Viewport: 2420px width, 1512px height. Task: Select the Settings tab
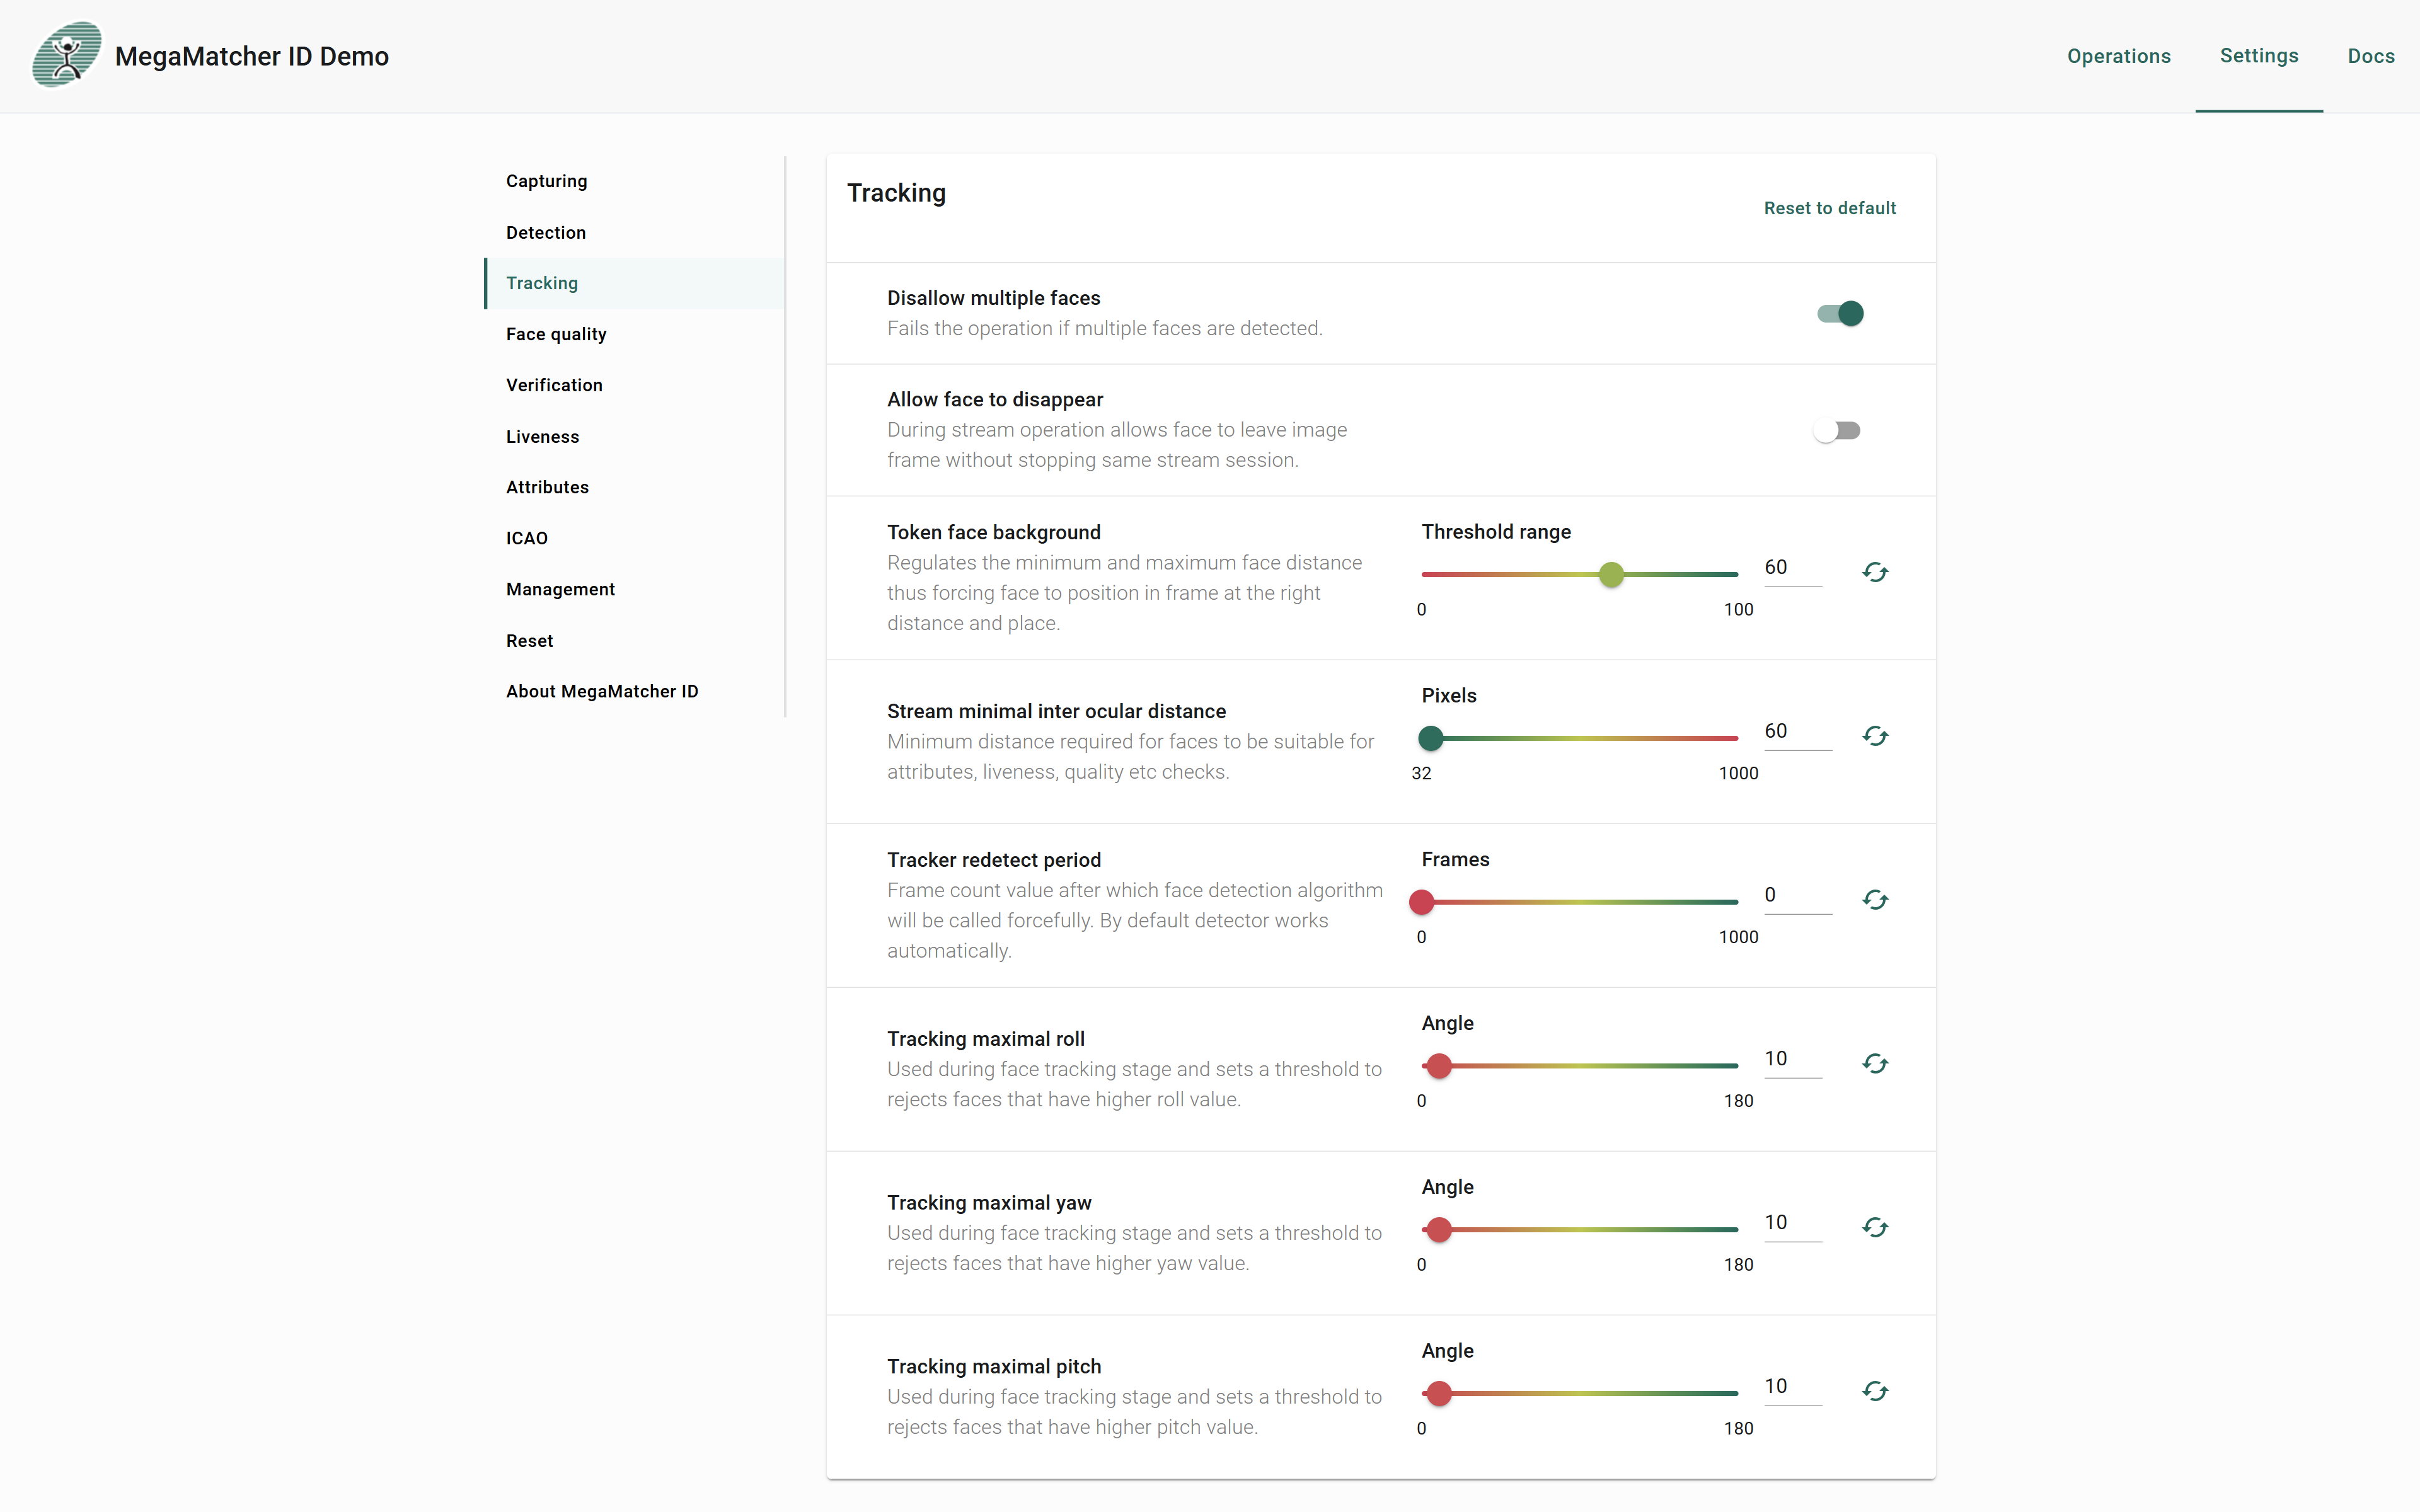2259,56
